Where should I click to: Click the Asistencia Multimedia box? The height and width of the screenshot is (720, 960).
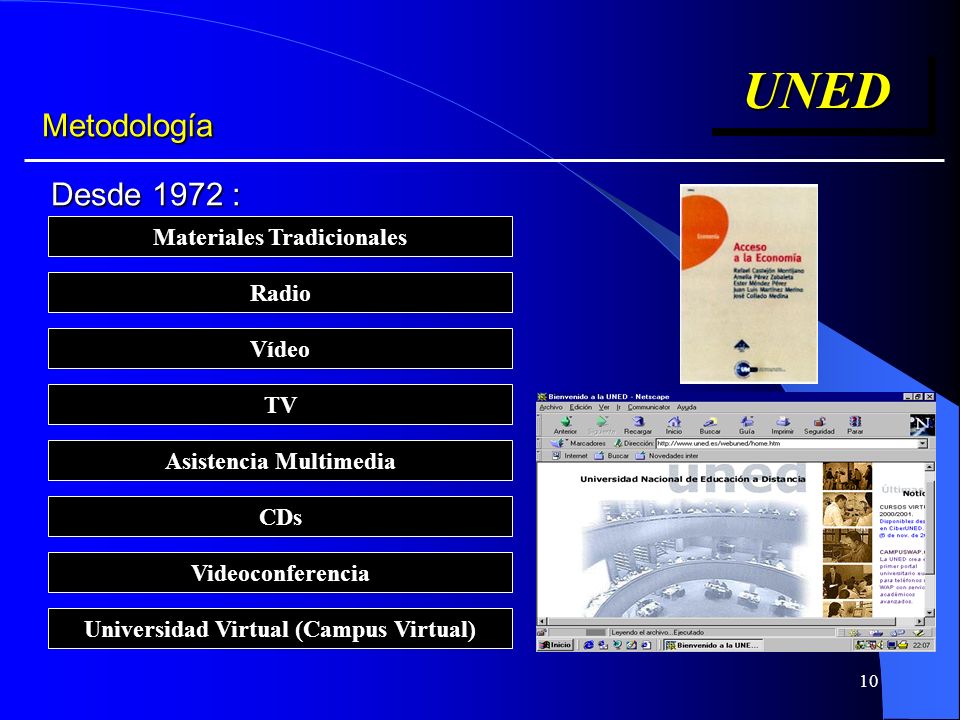(x=280, y=460)
